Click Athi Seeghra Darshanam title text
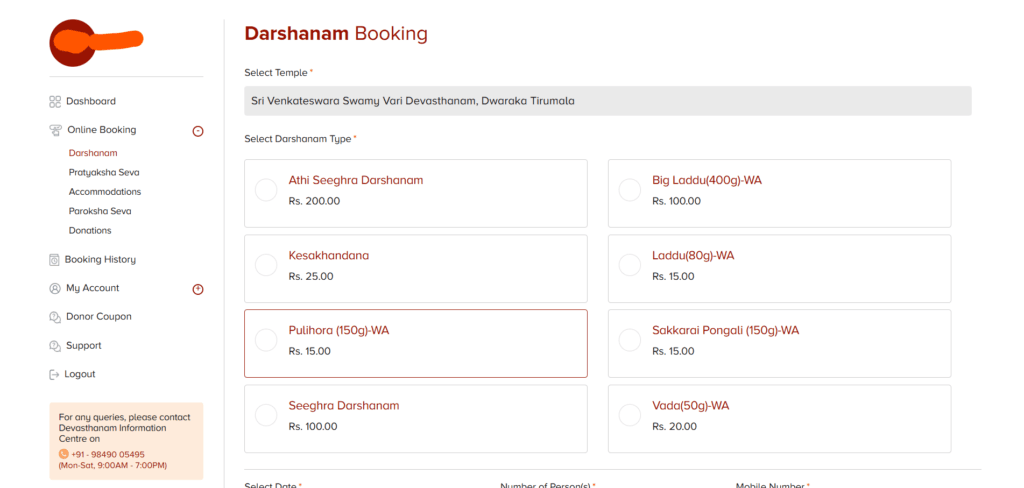The width and height of the screenshot is (1024, 488). click(x=356, y=180)
